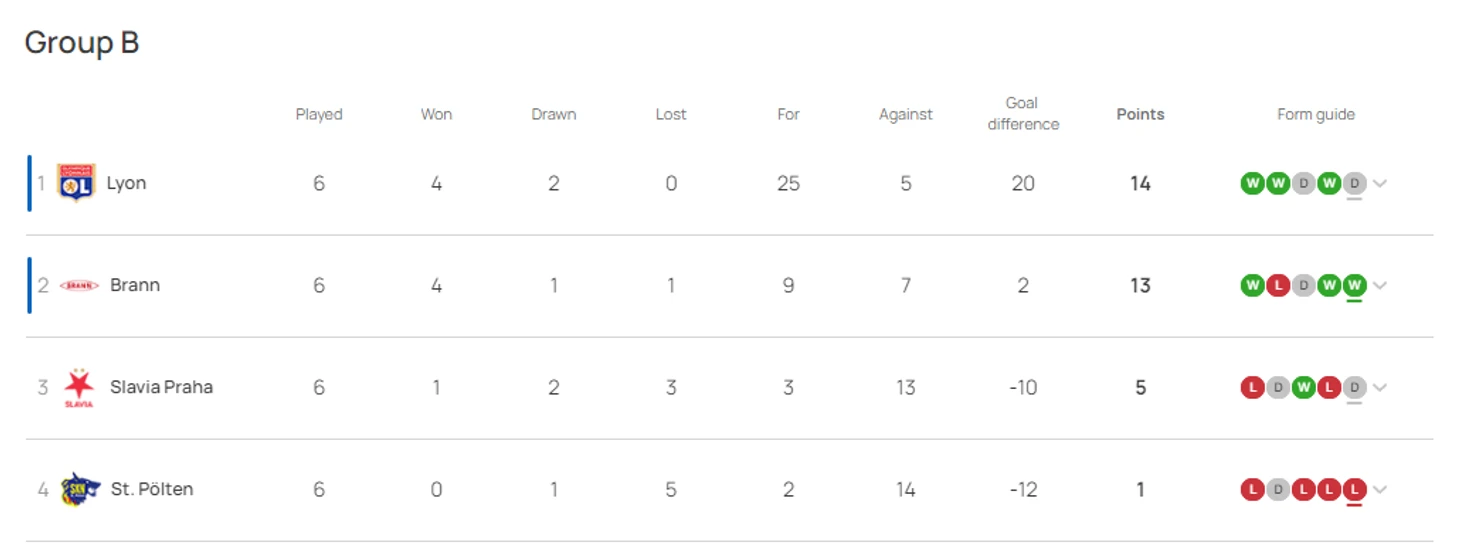
Task: Expand Brann's form guide chevron
Action: (1380, 285)
